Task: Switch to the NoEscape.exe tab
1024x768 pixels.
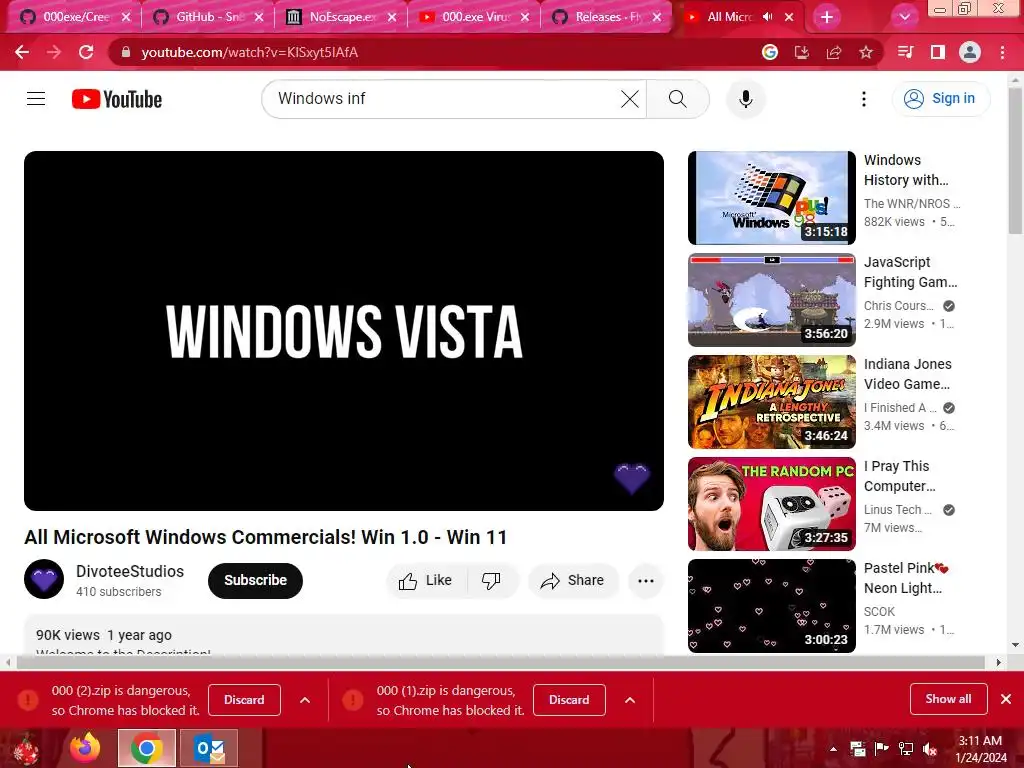Action: coord(341,17)
